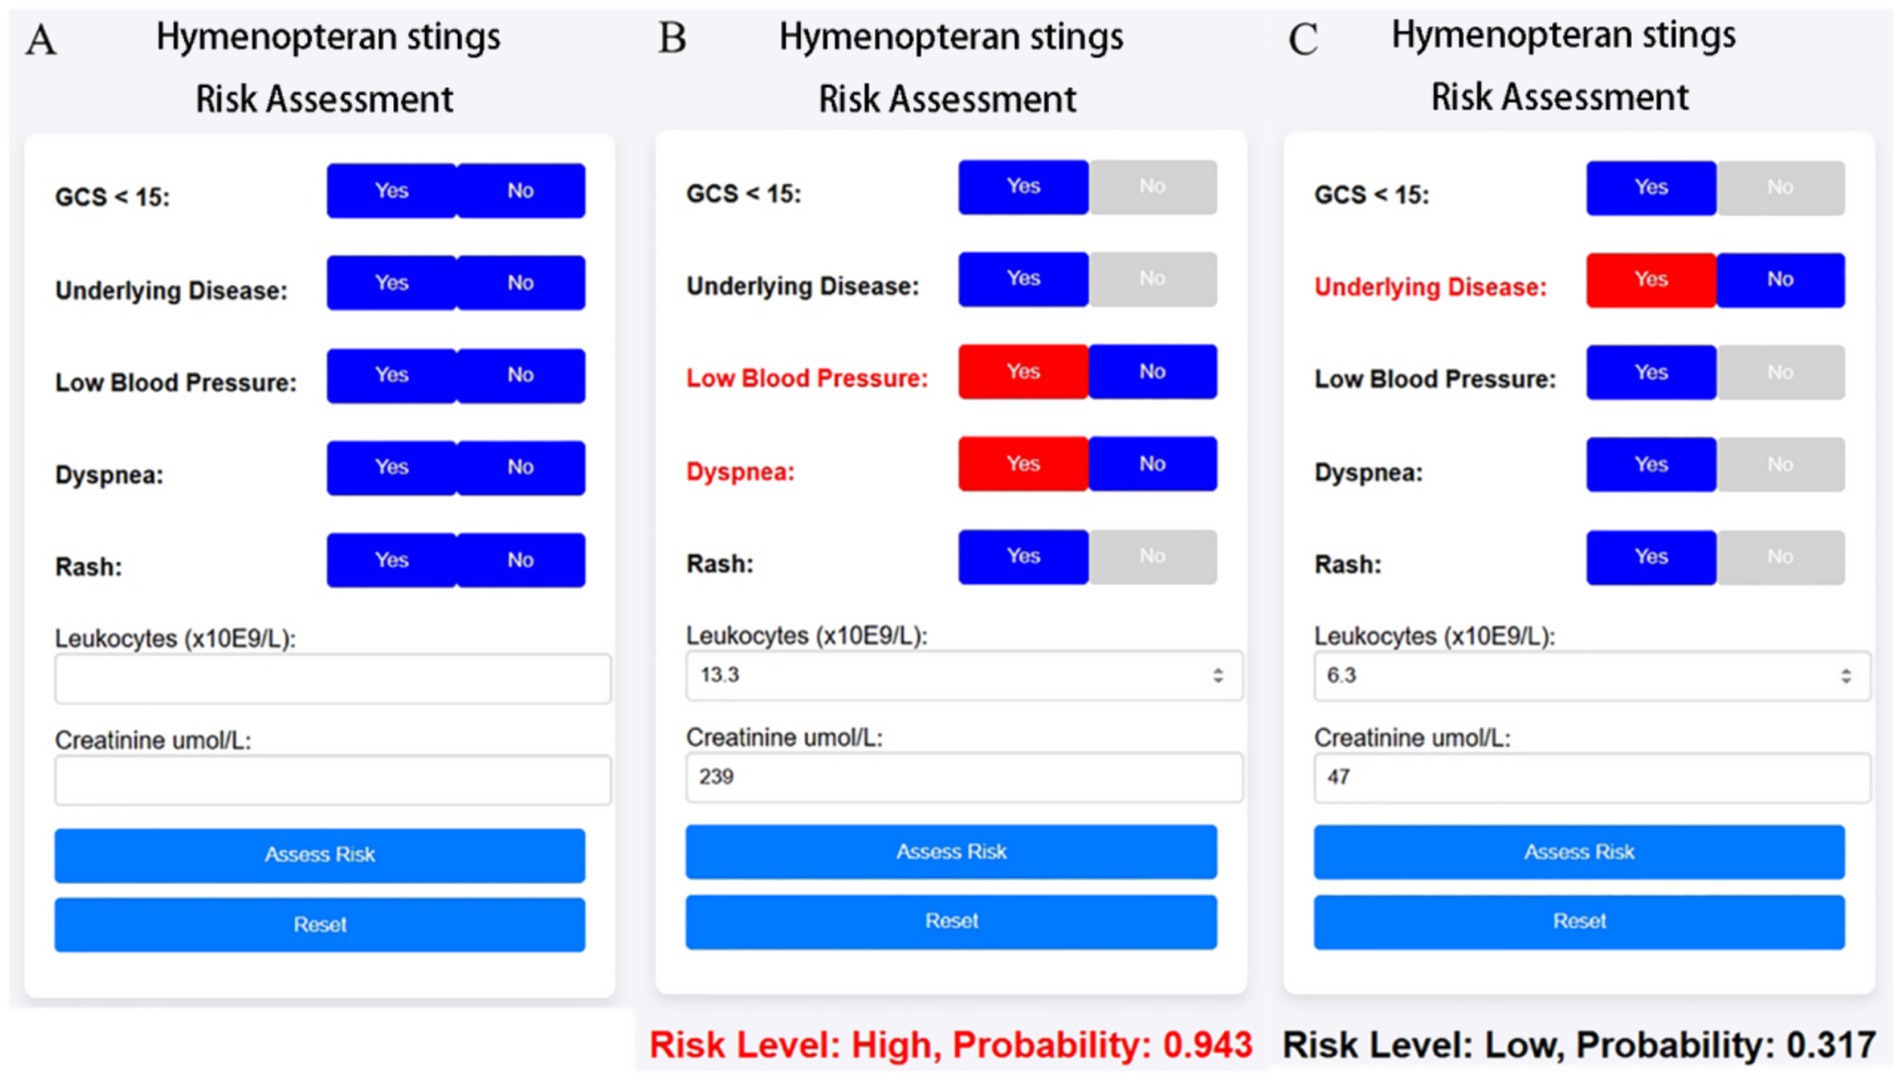Click Assess Risk button in panel C
The image size is (1902, 1080).
[1579, 852]
